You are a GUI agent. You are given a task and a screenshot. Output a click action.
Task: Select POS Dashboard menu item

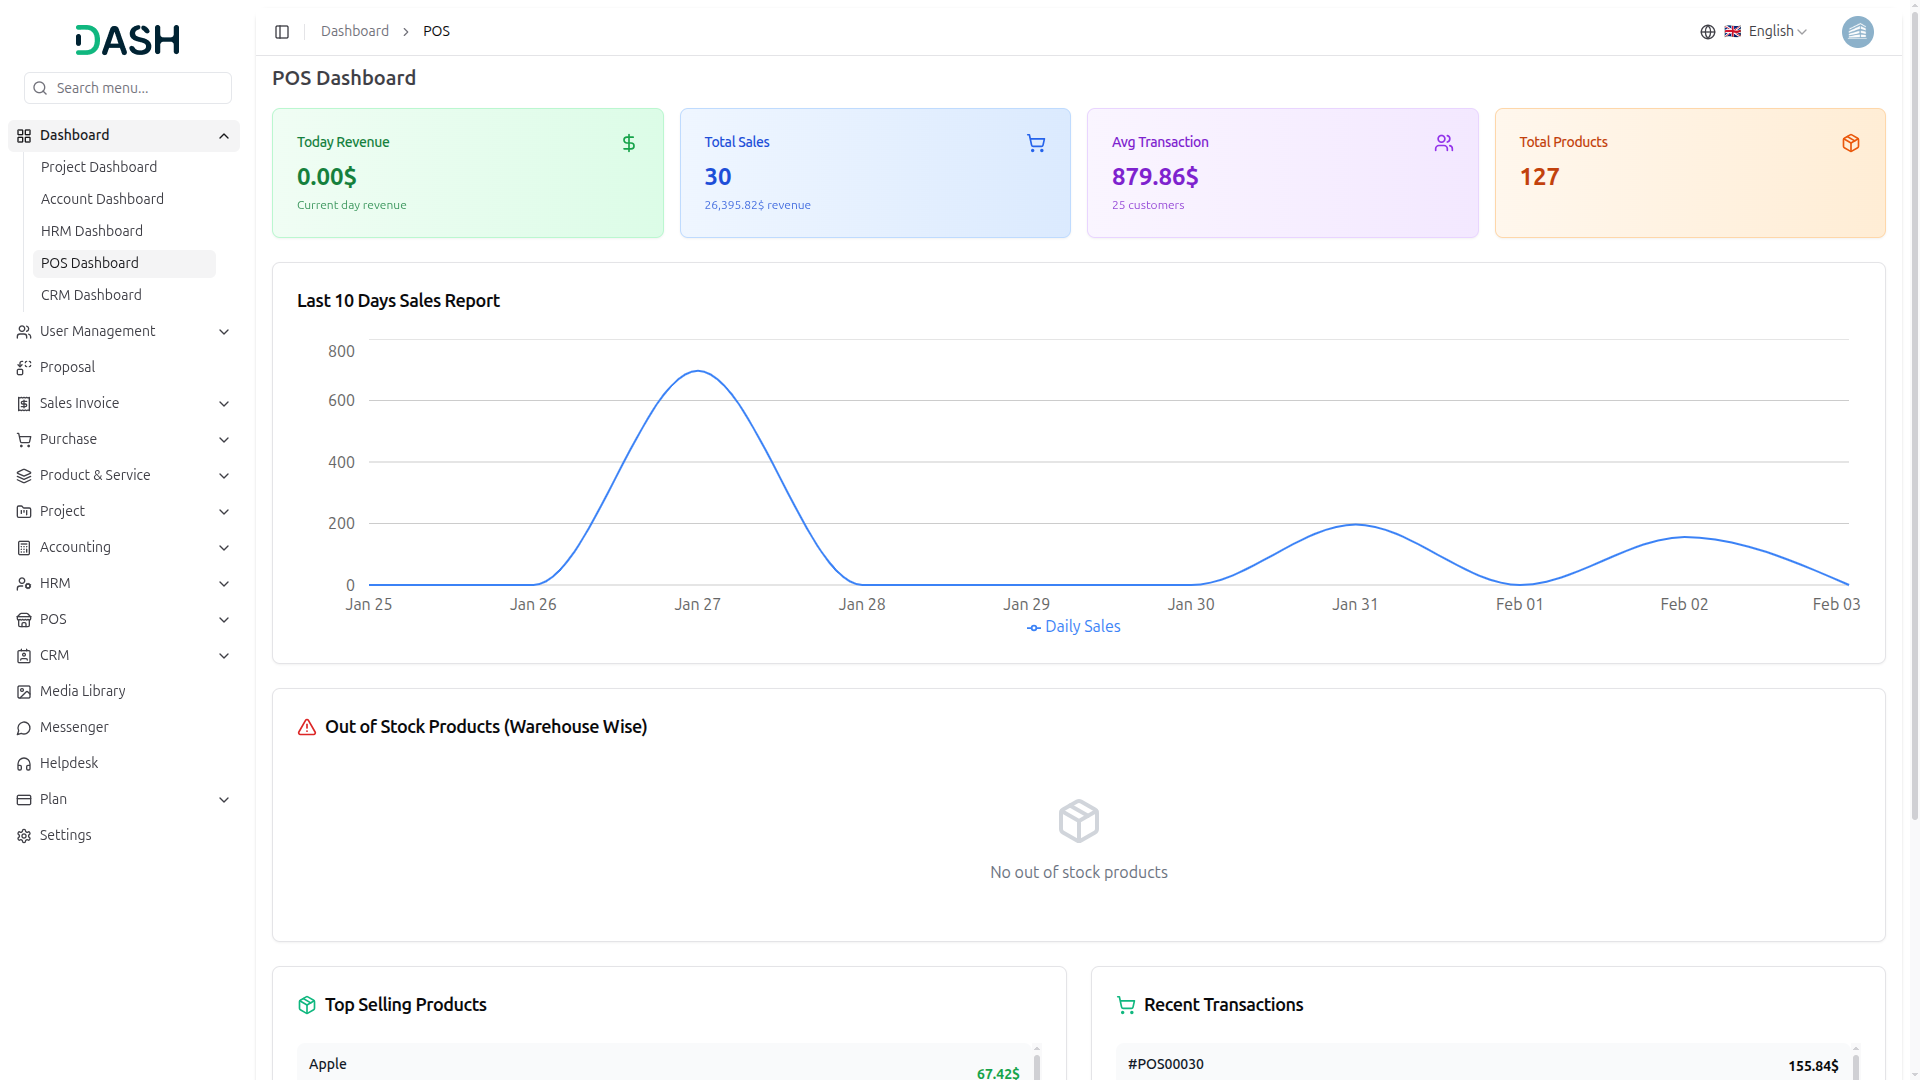(x=124, y=263)
